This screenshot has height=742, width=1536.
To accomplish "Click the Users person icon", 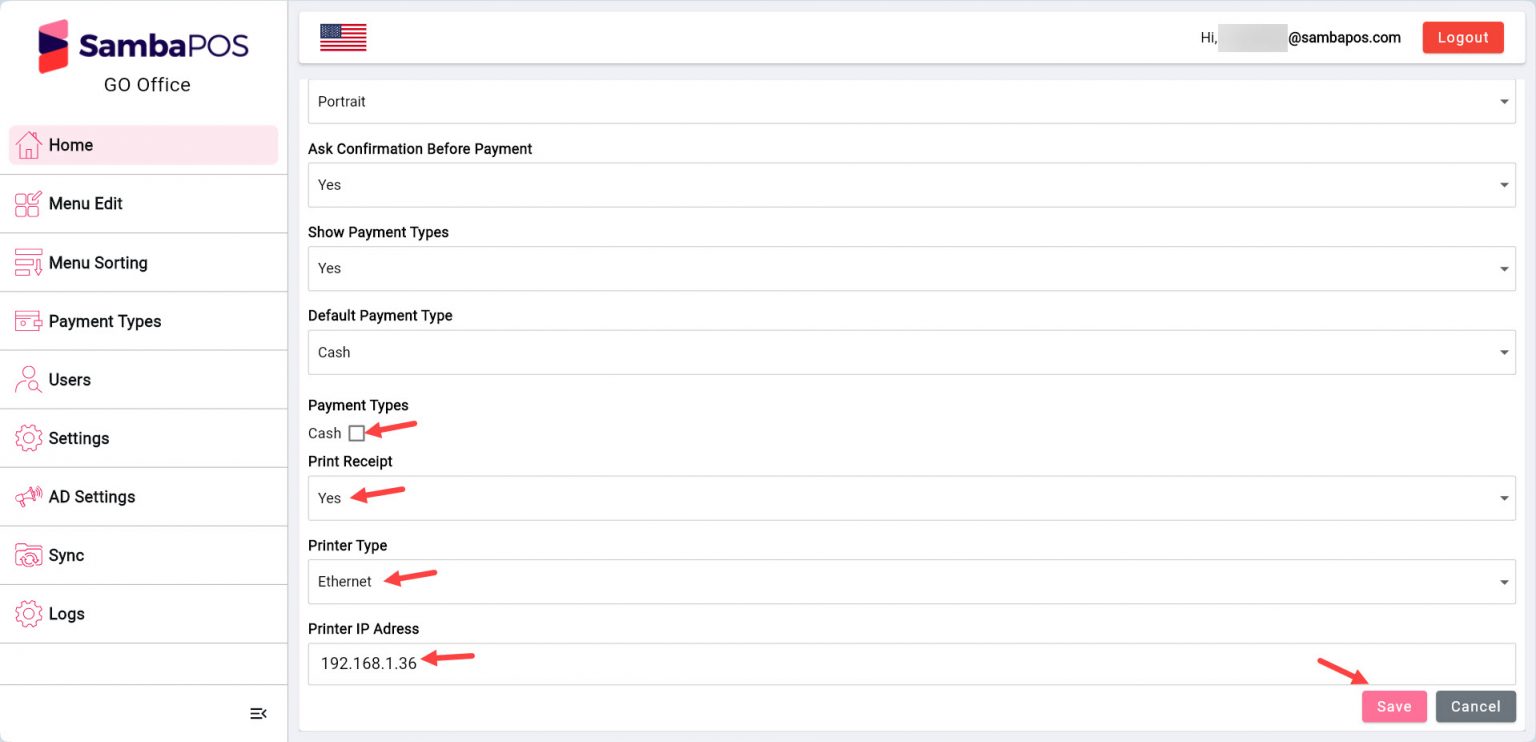I will (28, 380).
